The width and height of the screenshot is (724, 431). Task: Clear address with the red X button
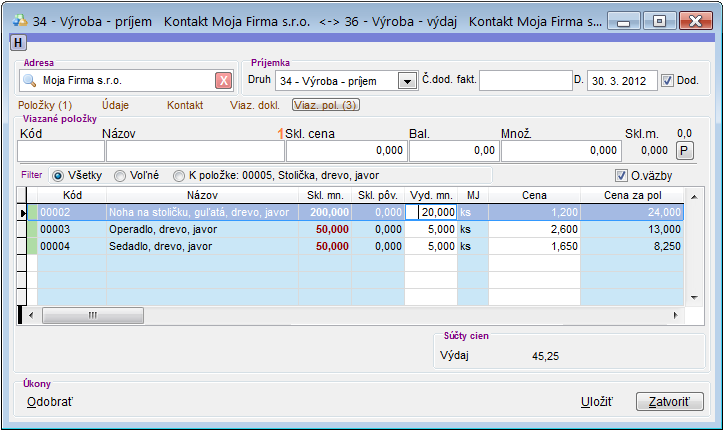pyautogui.click(x=224, y=81)
